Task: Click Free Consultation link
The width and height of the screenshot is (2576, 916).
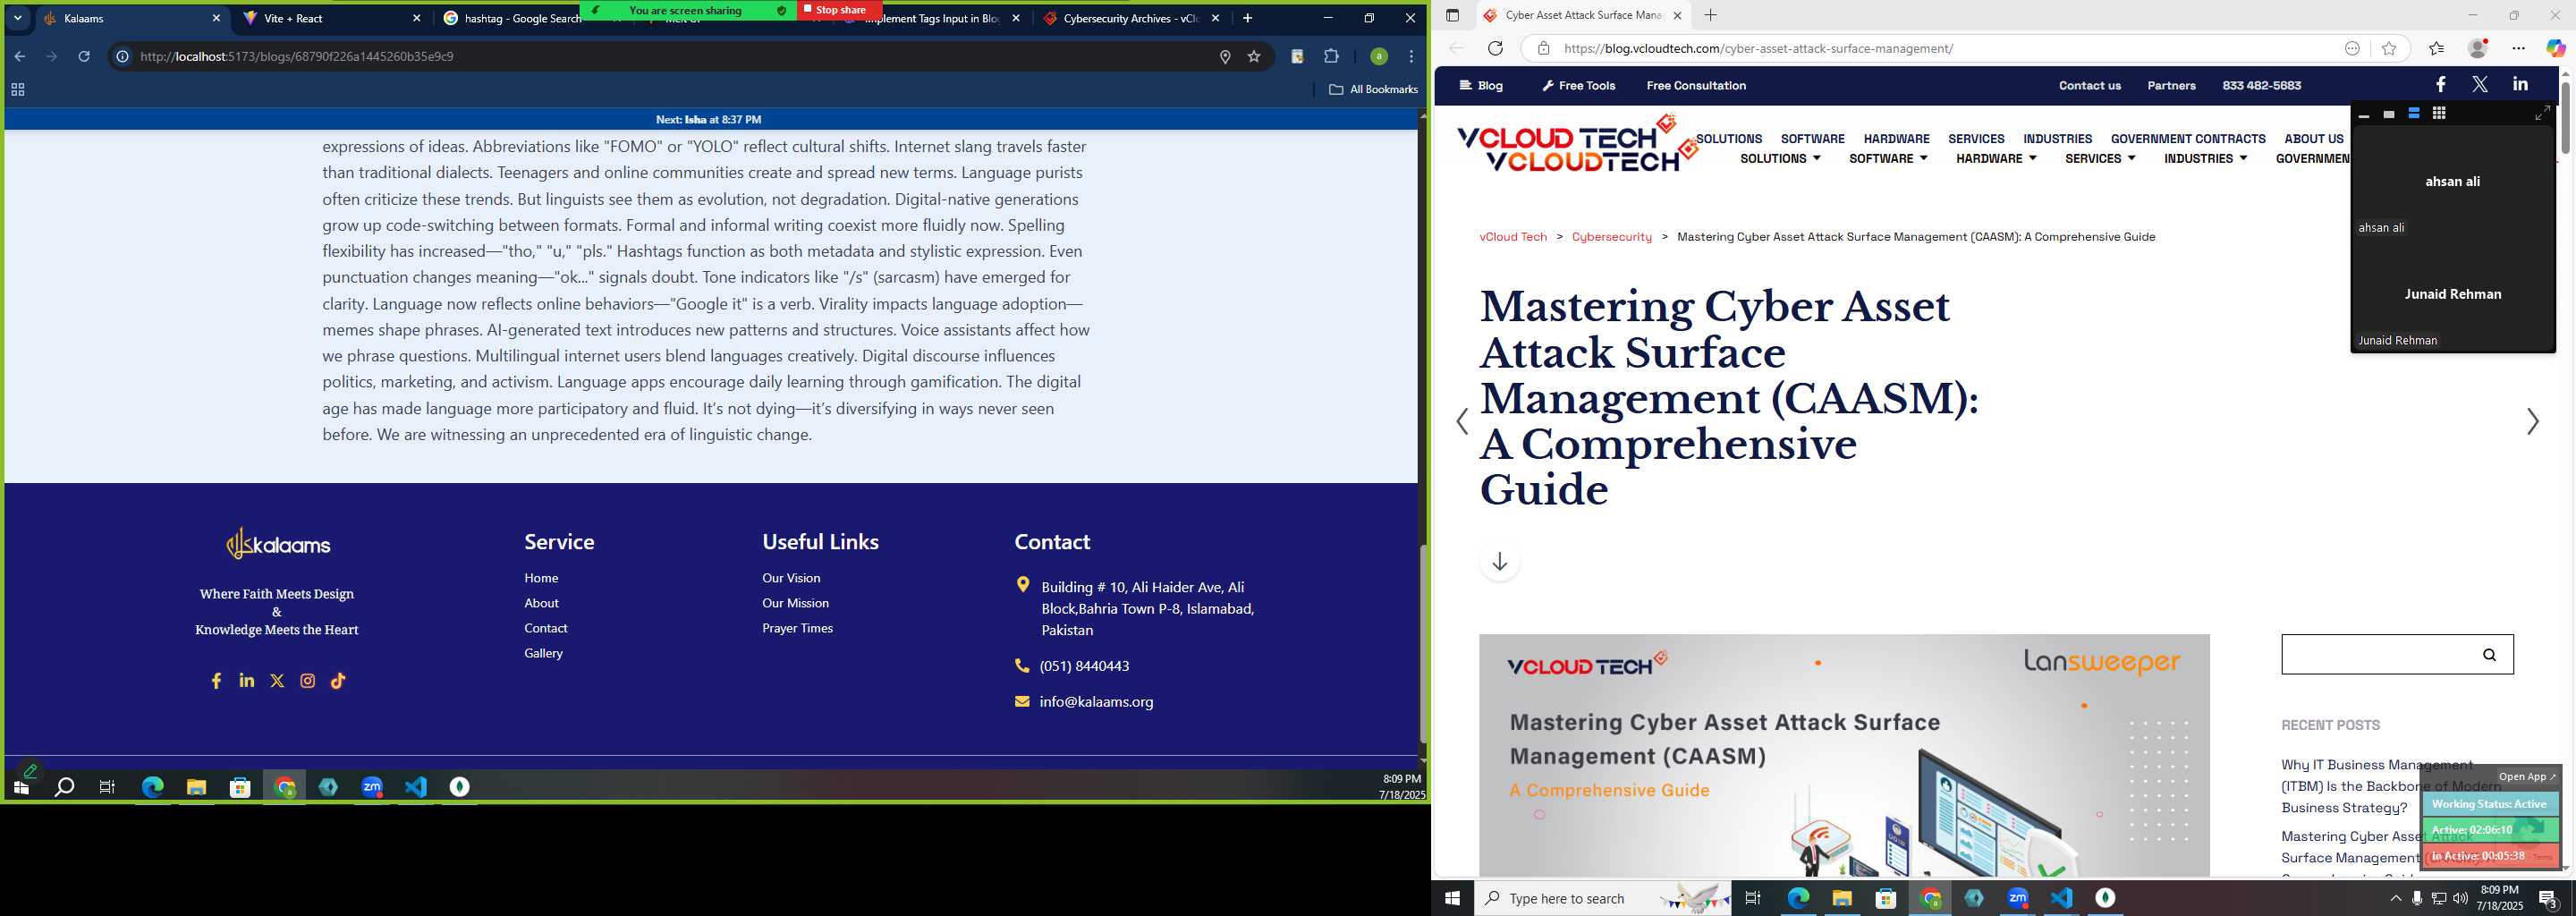Action: pyautogui.click(x=1696, y=85)
